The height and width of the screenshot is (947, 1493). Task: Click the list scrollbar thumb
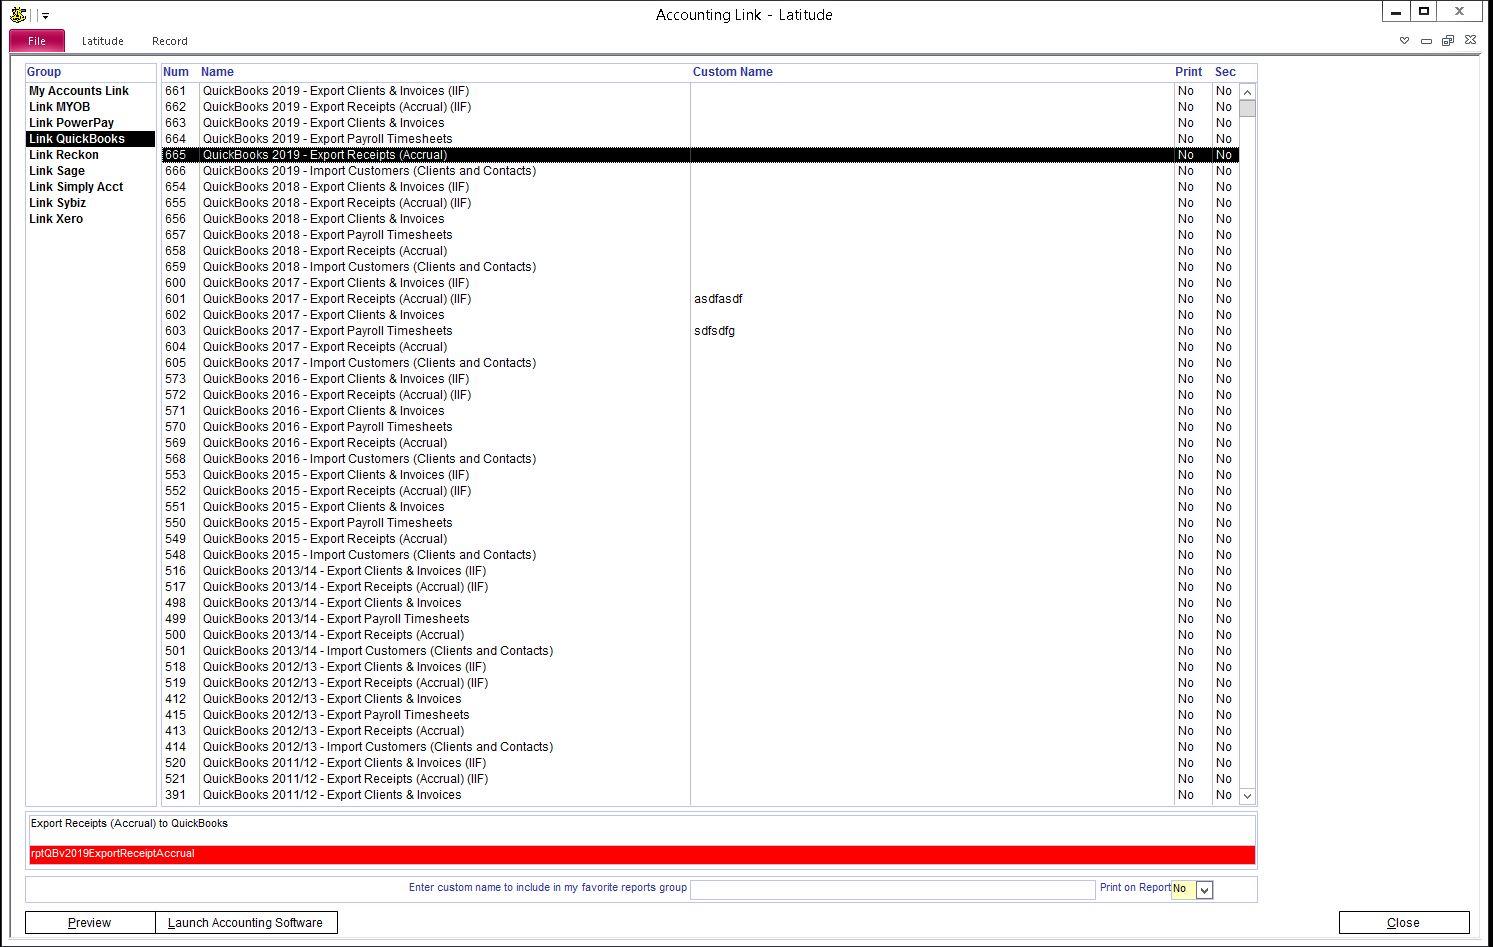1247,108
